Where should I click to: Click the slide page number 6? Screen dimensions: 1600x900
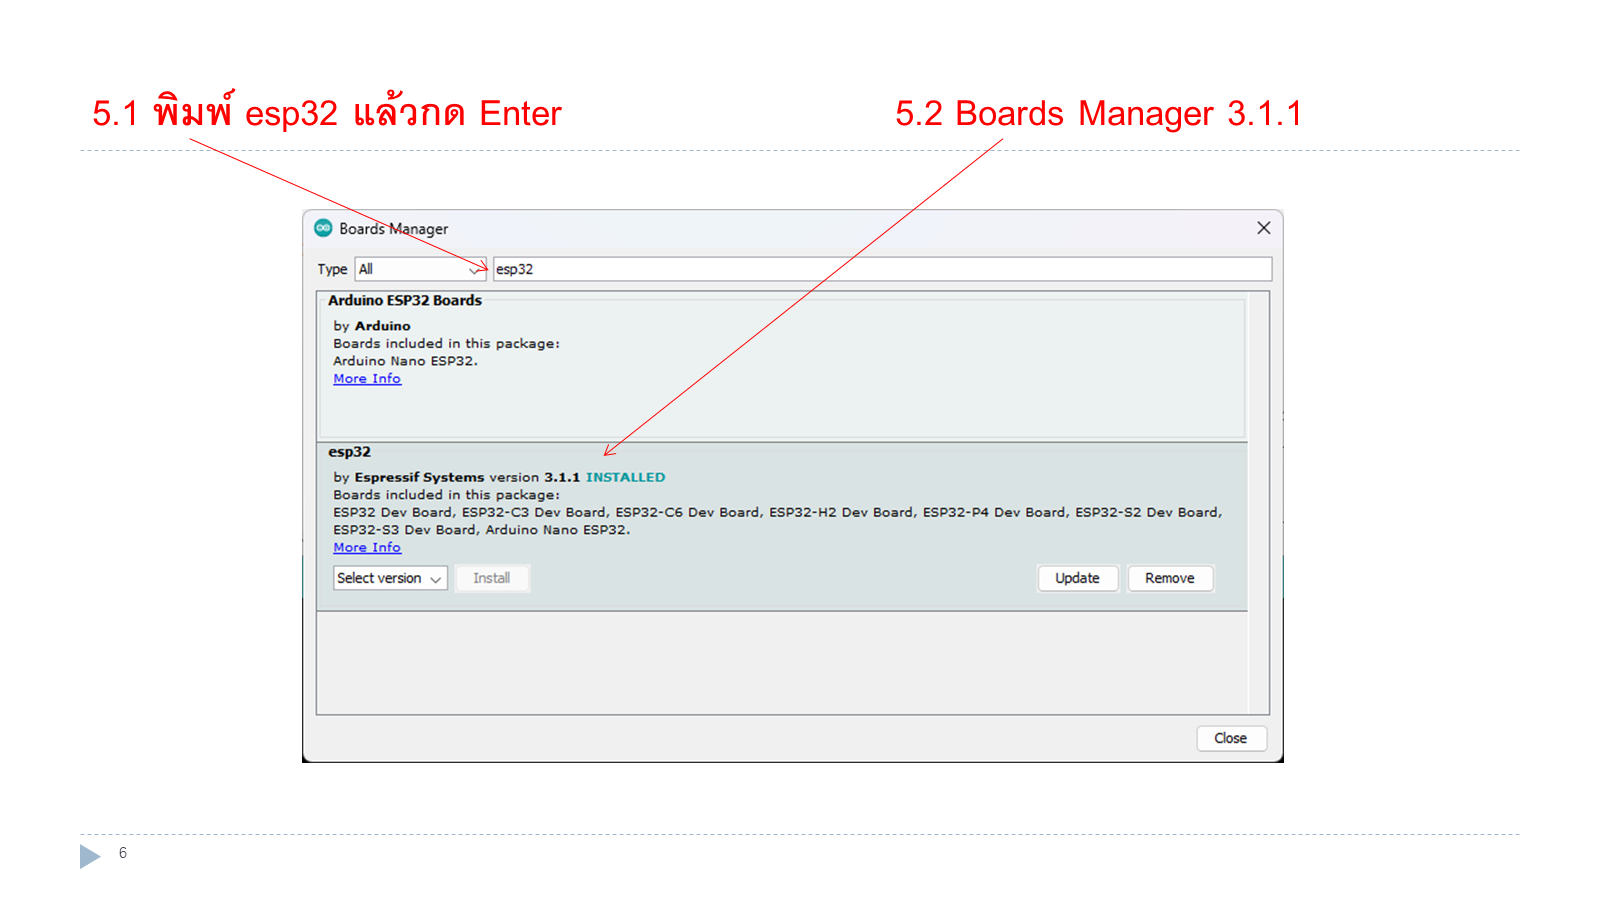click(123, 853)
